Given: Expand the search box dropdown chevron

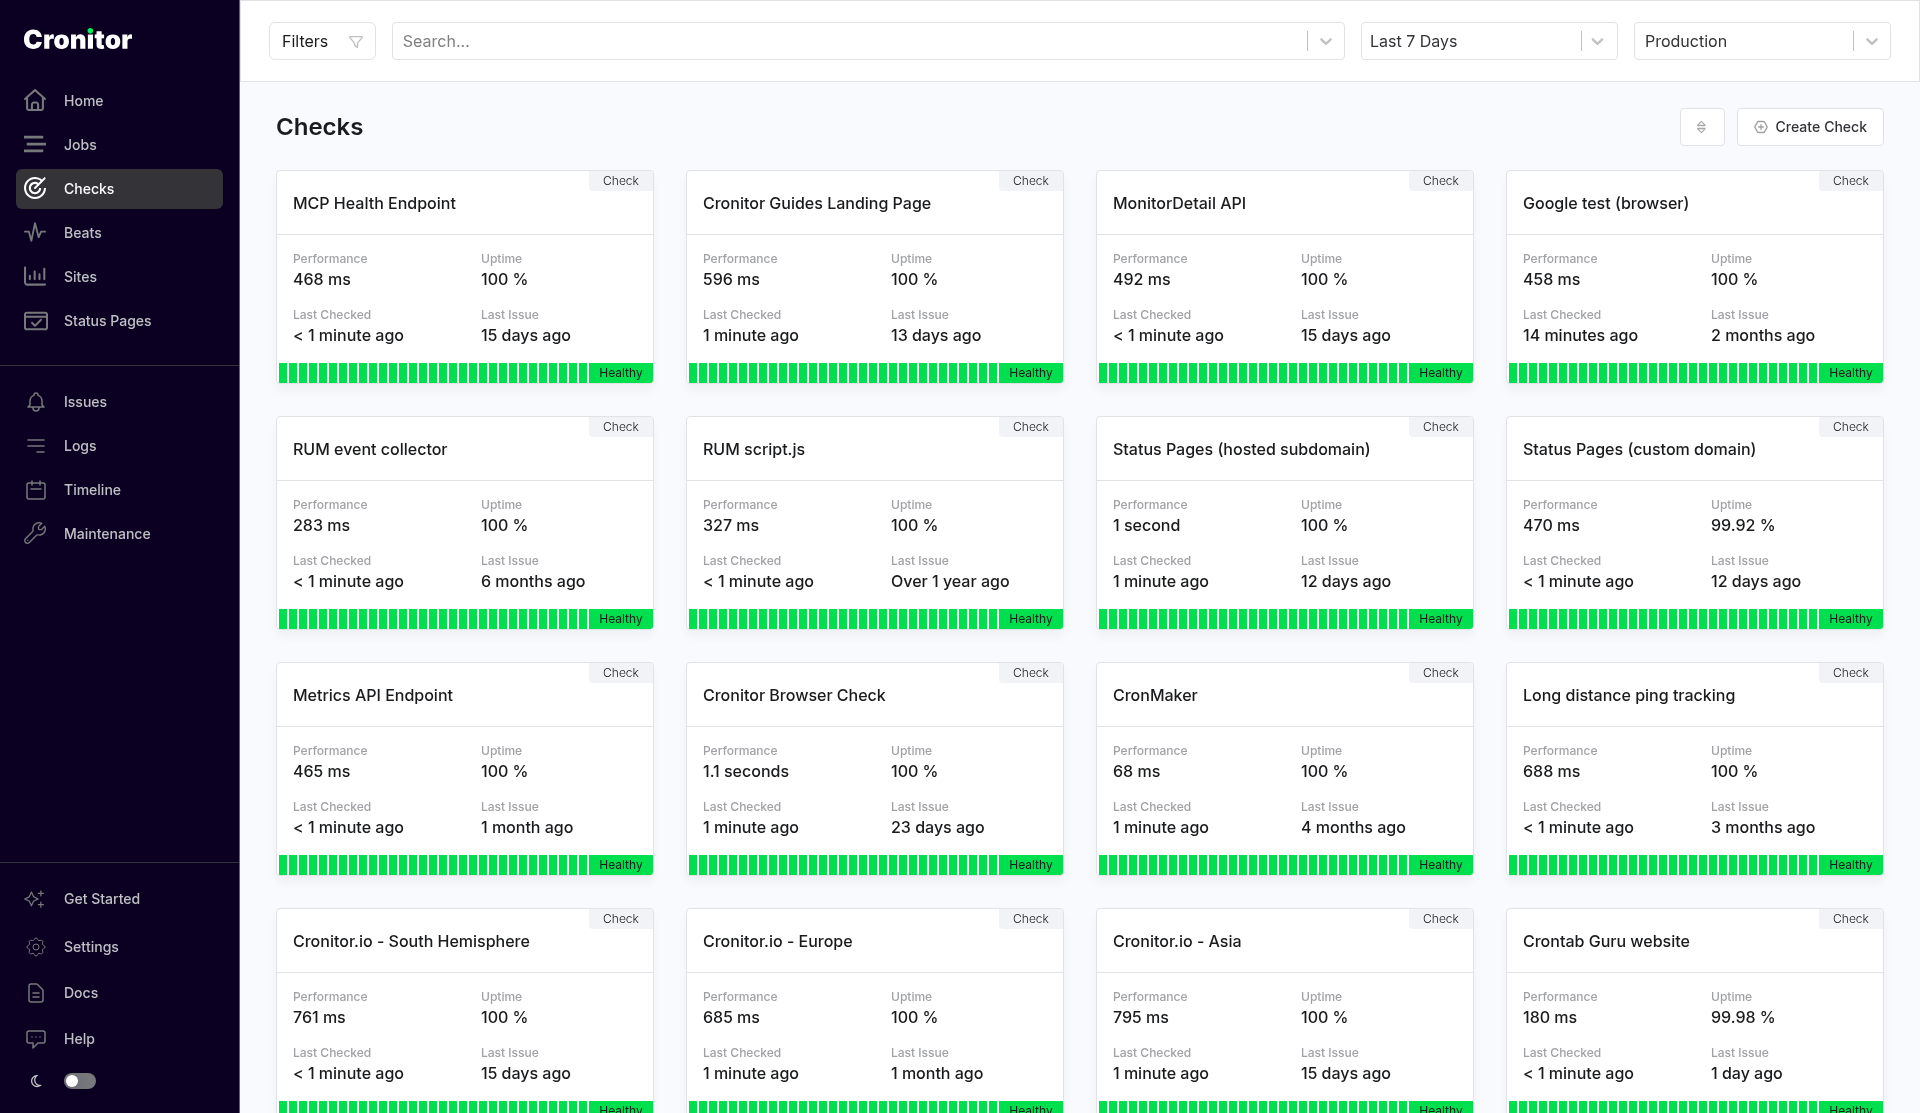Looking at the screenshot, I should point(1326,41).
